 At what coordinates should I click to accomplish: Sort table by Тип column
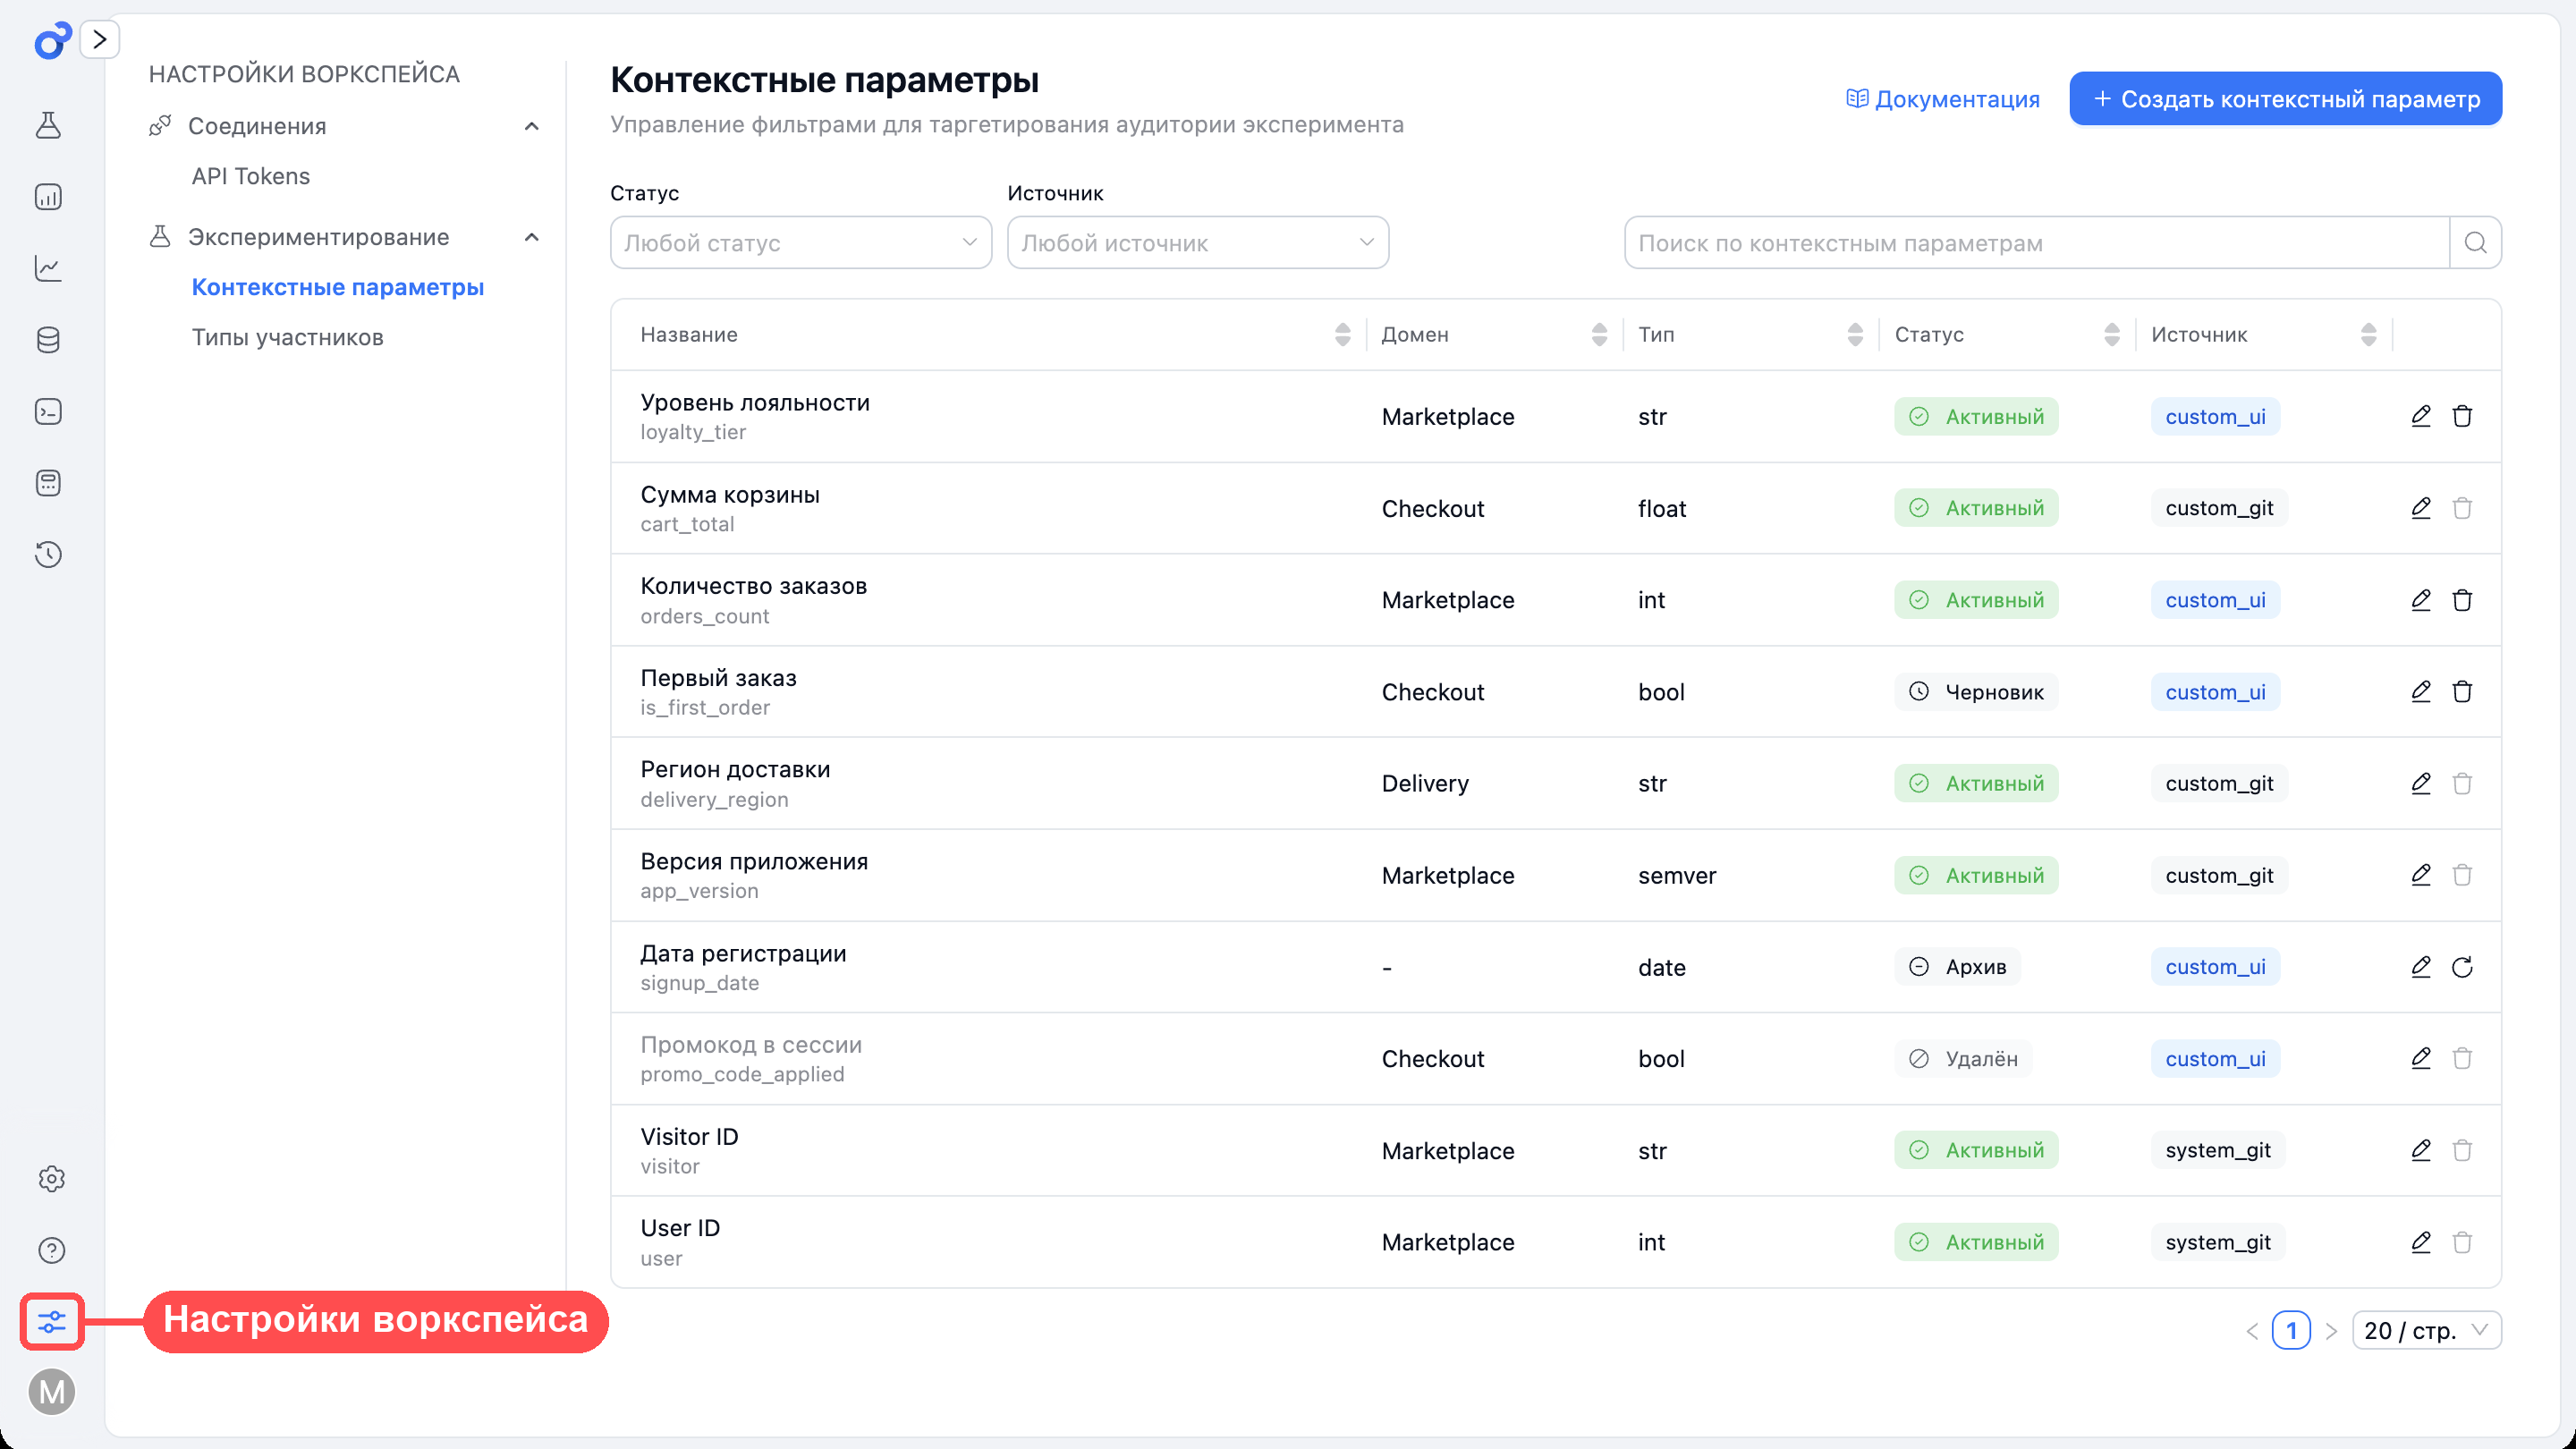point(1855,335)
